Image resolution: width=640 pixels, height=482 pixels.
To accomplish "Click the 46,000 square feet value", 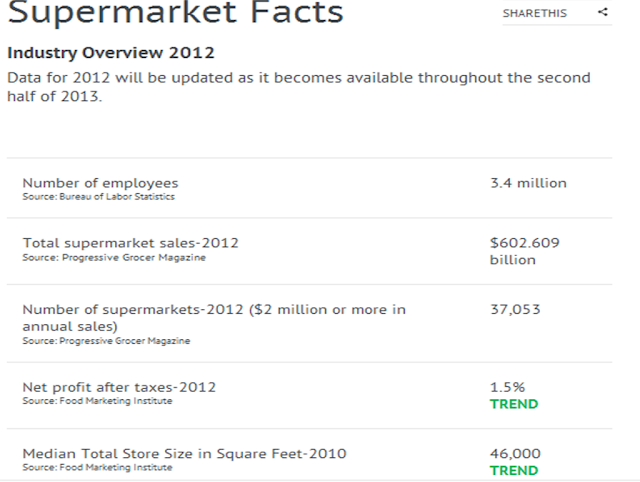I will 515,453.
